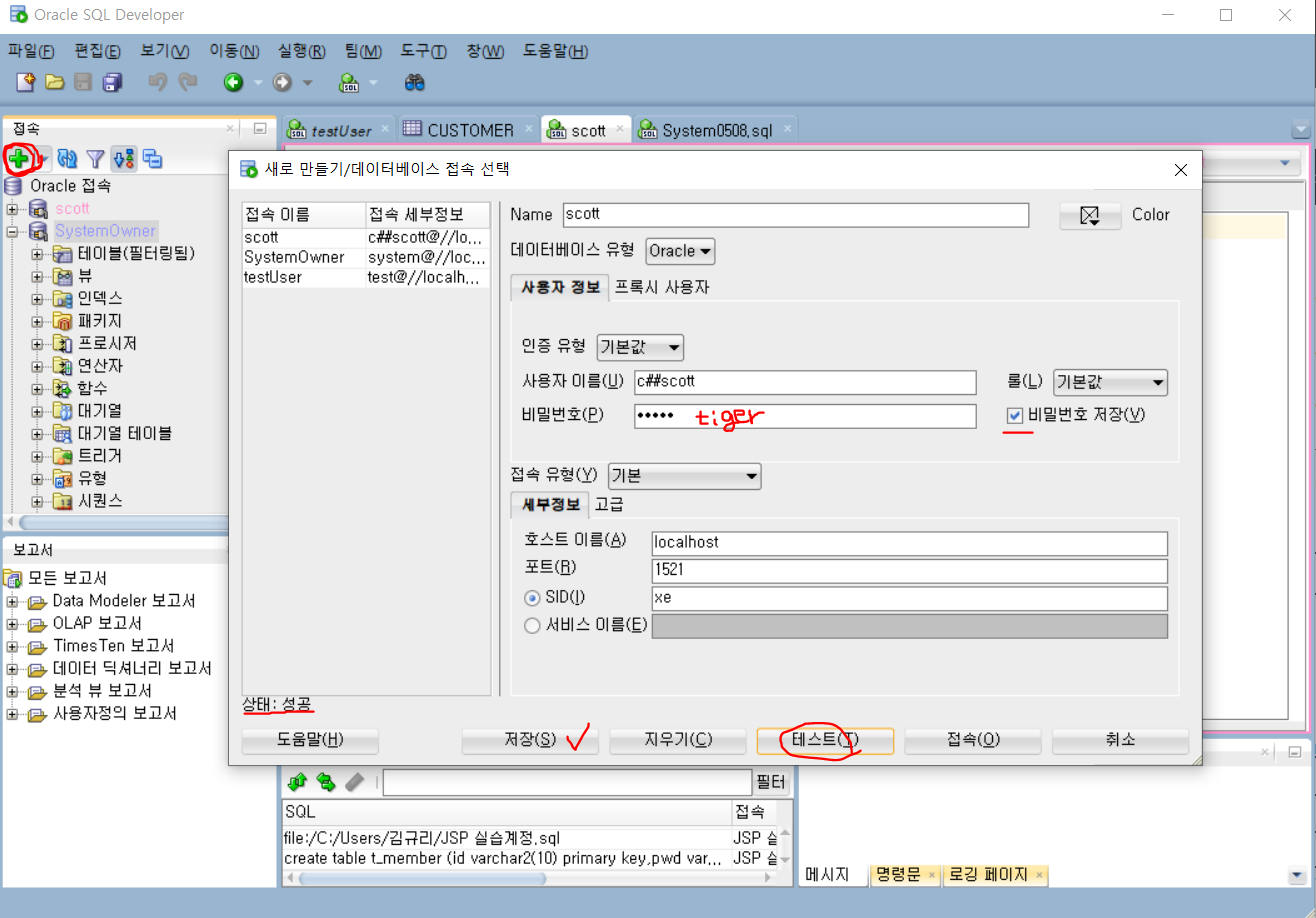Close the scott worksheet tab
The width and height of the screenshot is (1316, 918).
pos(620,130)
